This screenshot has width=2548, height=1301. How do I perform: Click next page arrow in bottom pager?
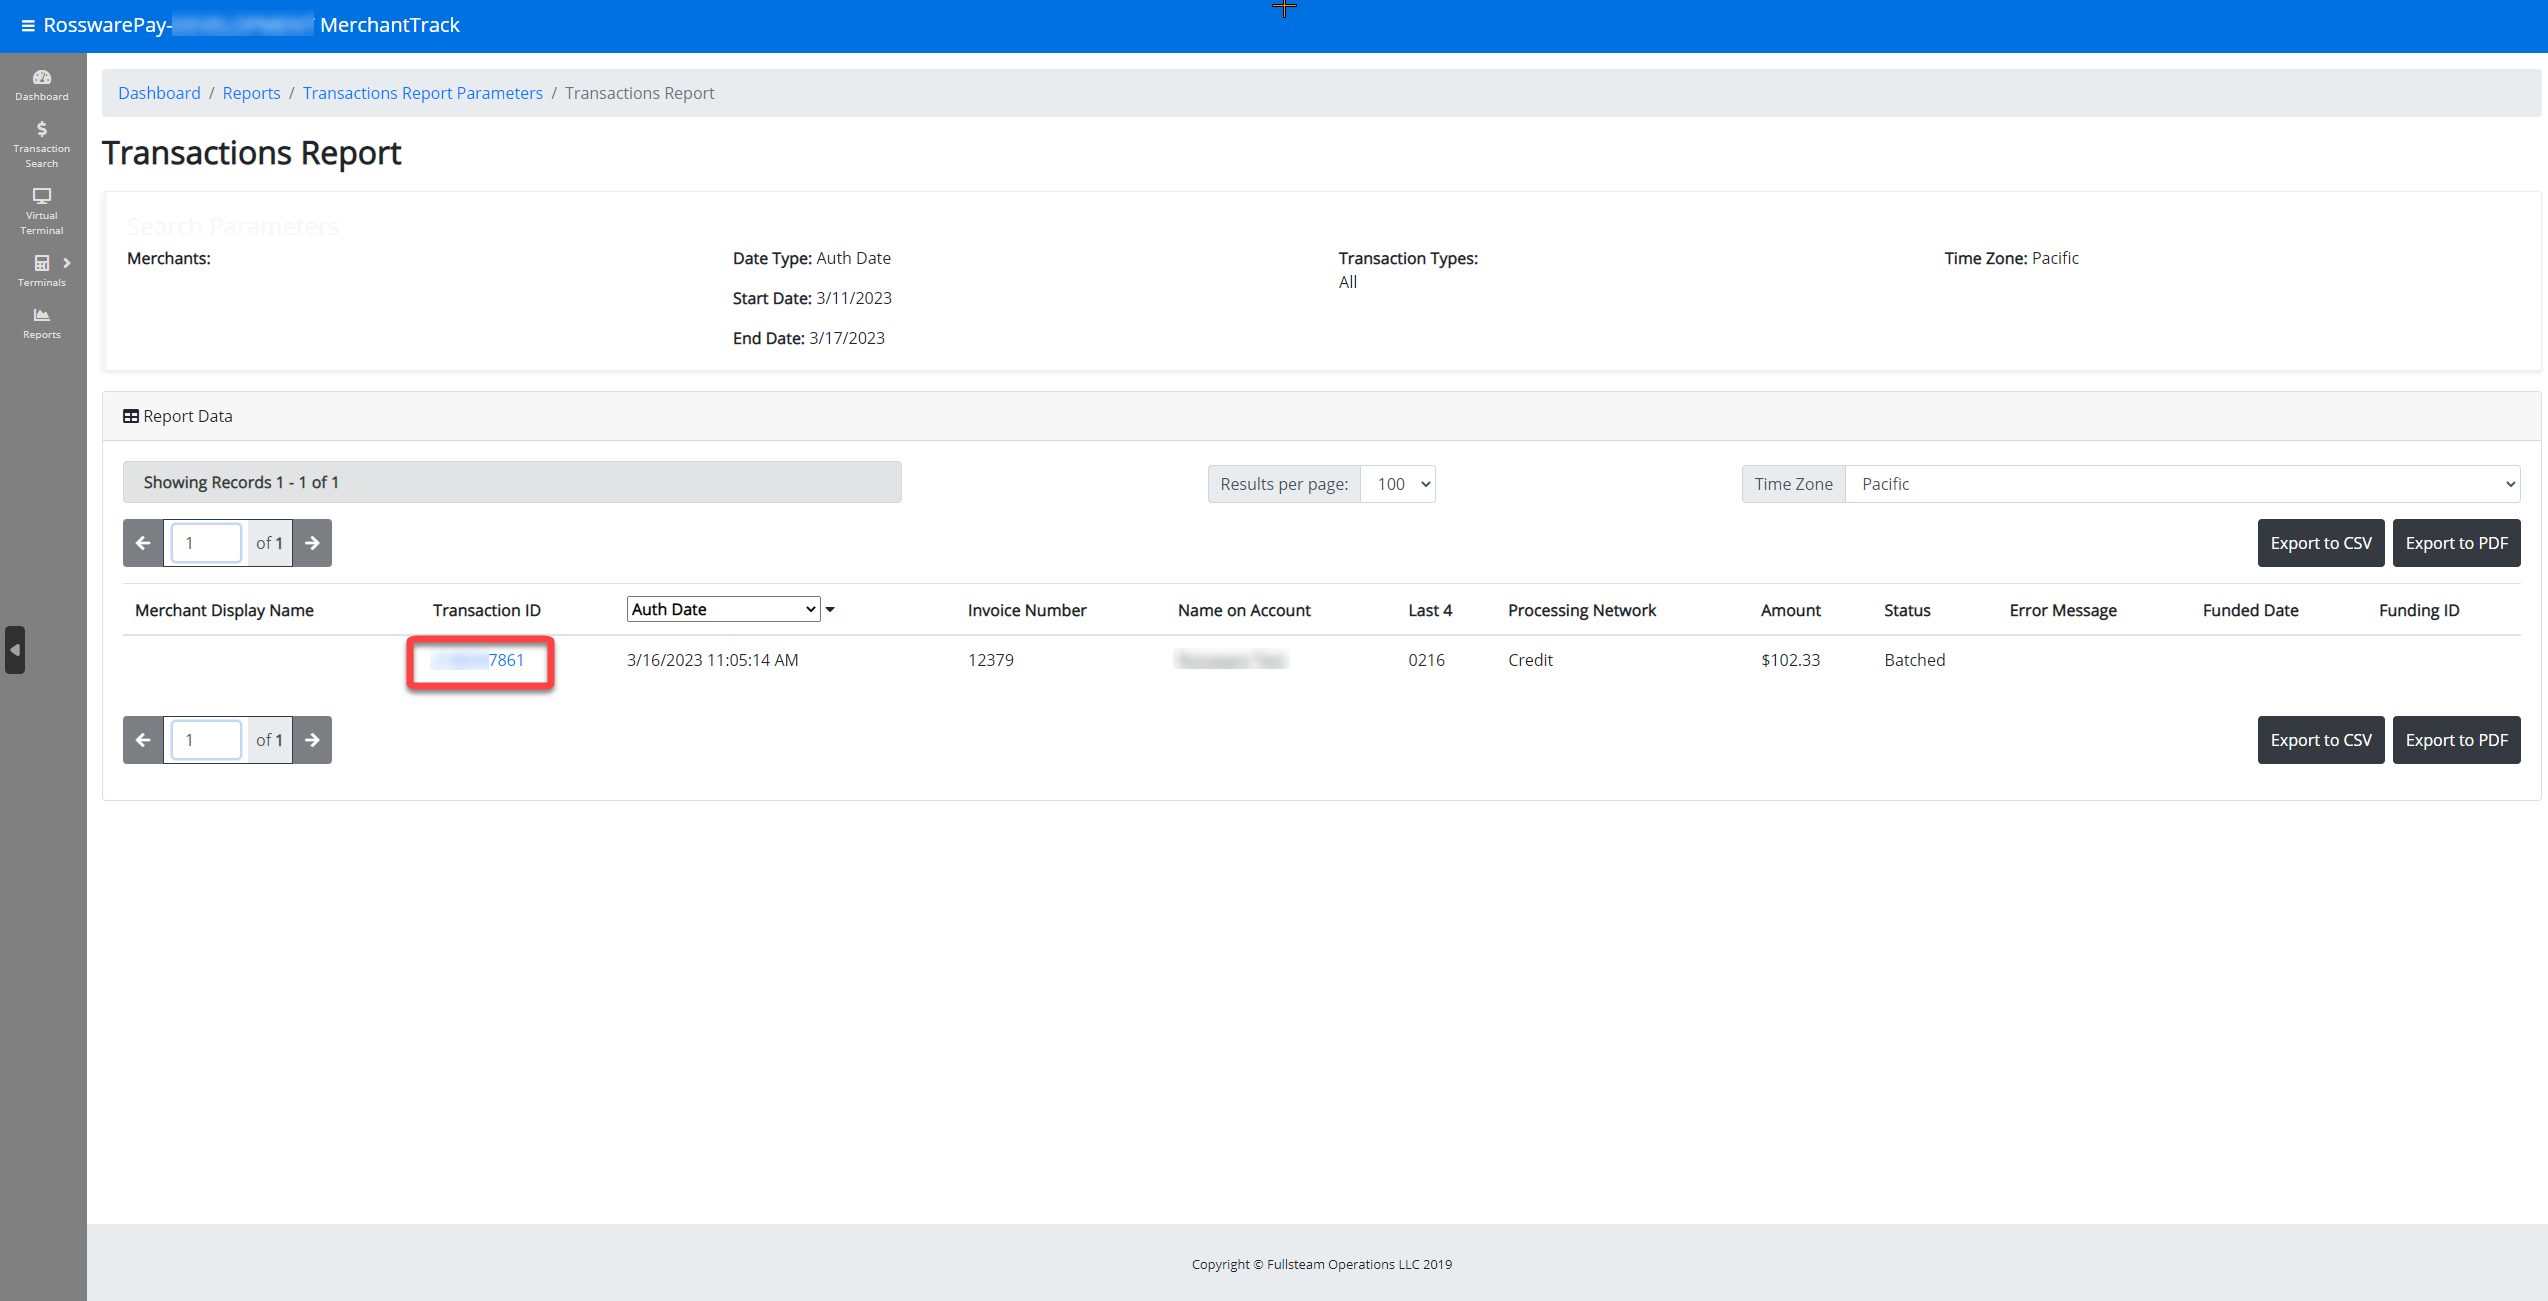point(312,740)
